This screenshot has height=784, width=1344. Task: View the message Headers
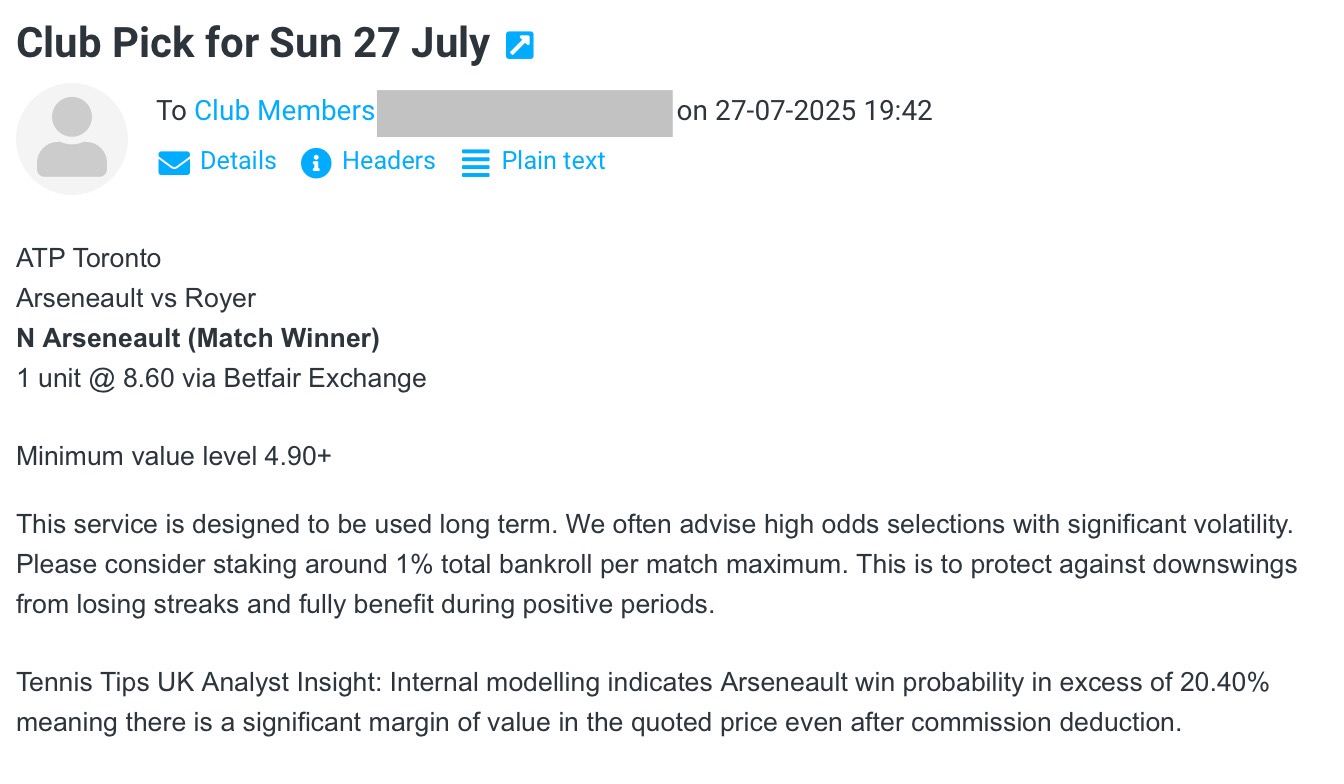click(388, 161)
